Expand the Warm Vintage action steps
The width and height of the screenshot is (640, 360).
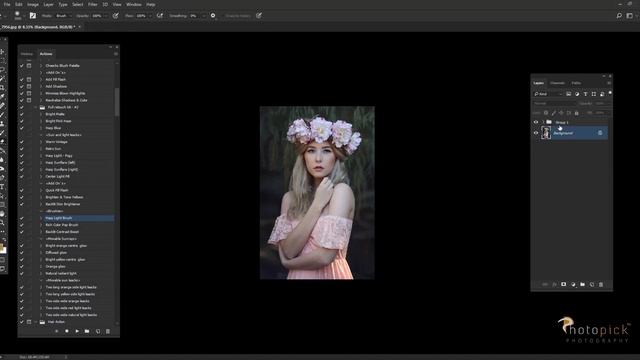tap(41, 142)
